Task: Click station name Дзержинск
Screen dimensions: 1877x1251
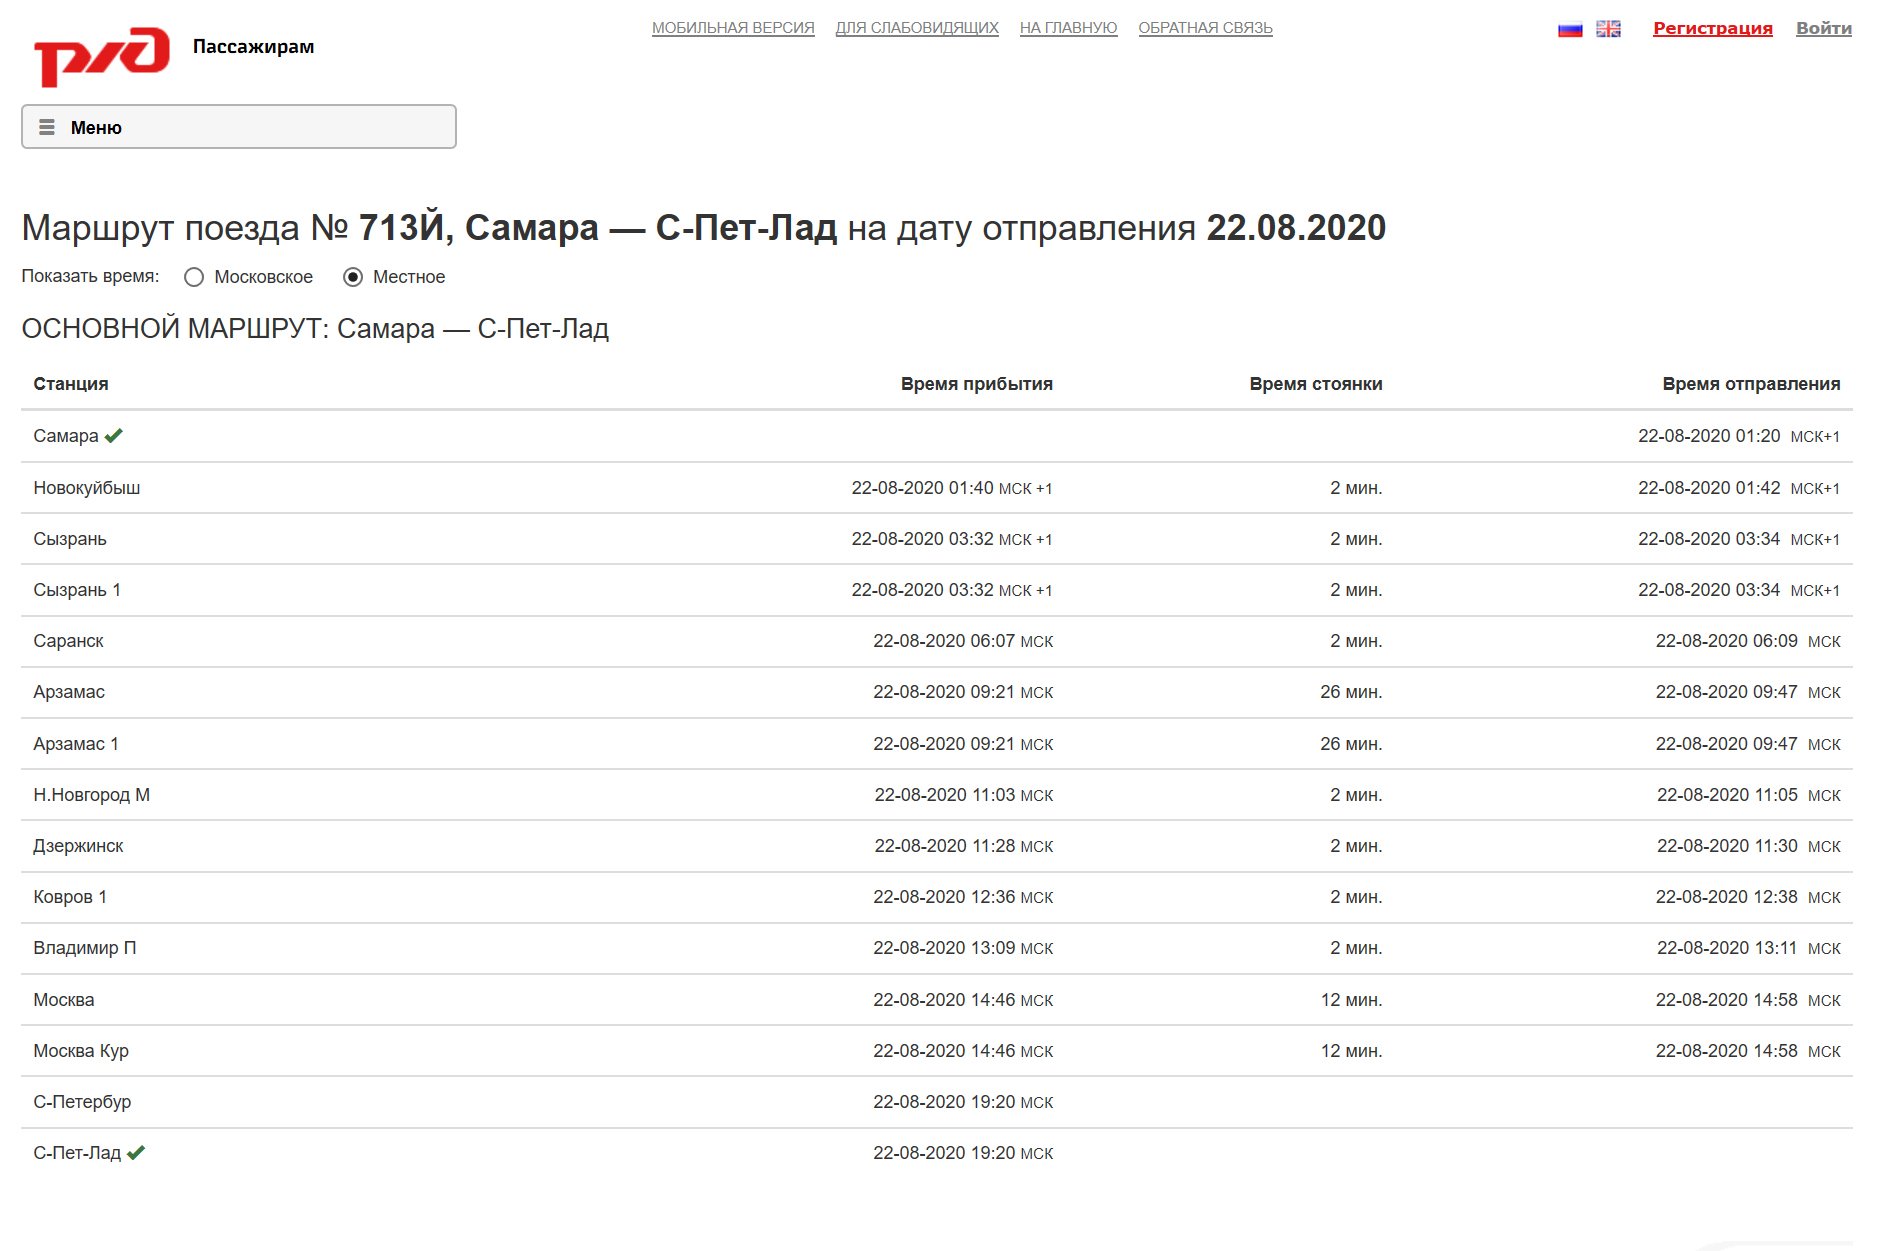Action: [x=78, y=846]
